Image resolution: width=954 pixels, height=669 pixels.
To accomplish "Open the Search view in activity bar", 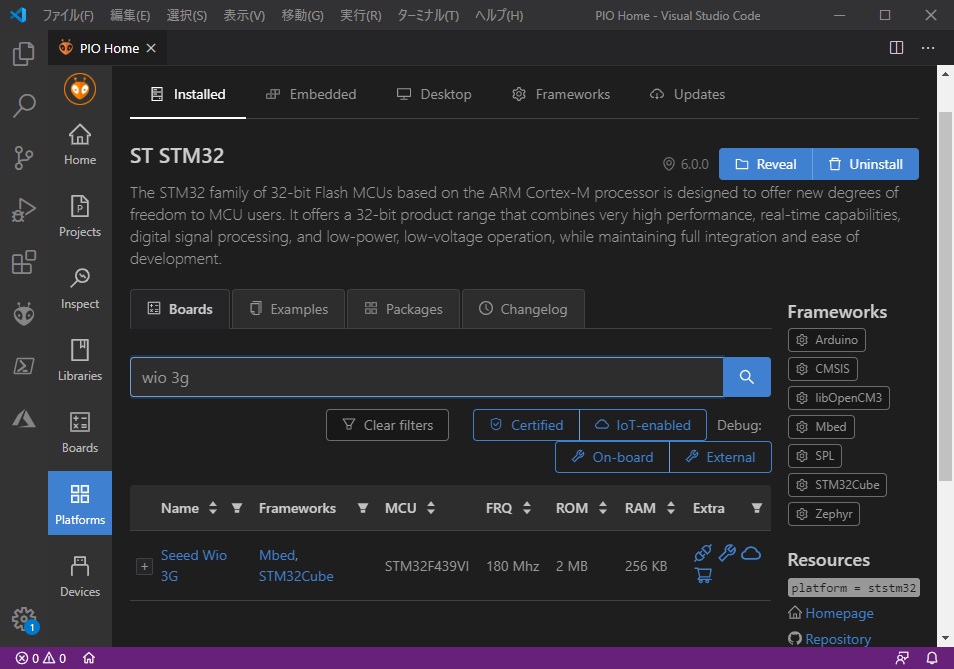I will [24, 106].
